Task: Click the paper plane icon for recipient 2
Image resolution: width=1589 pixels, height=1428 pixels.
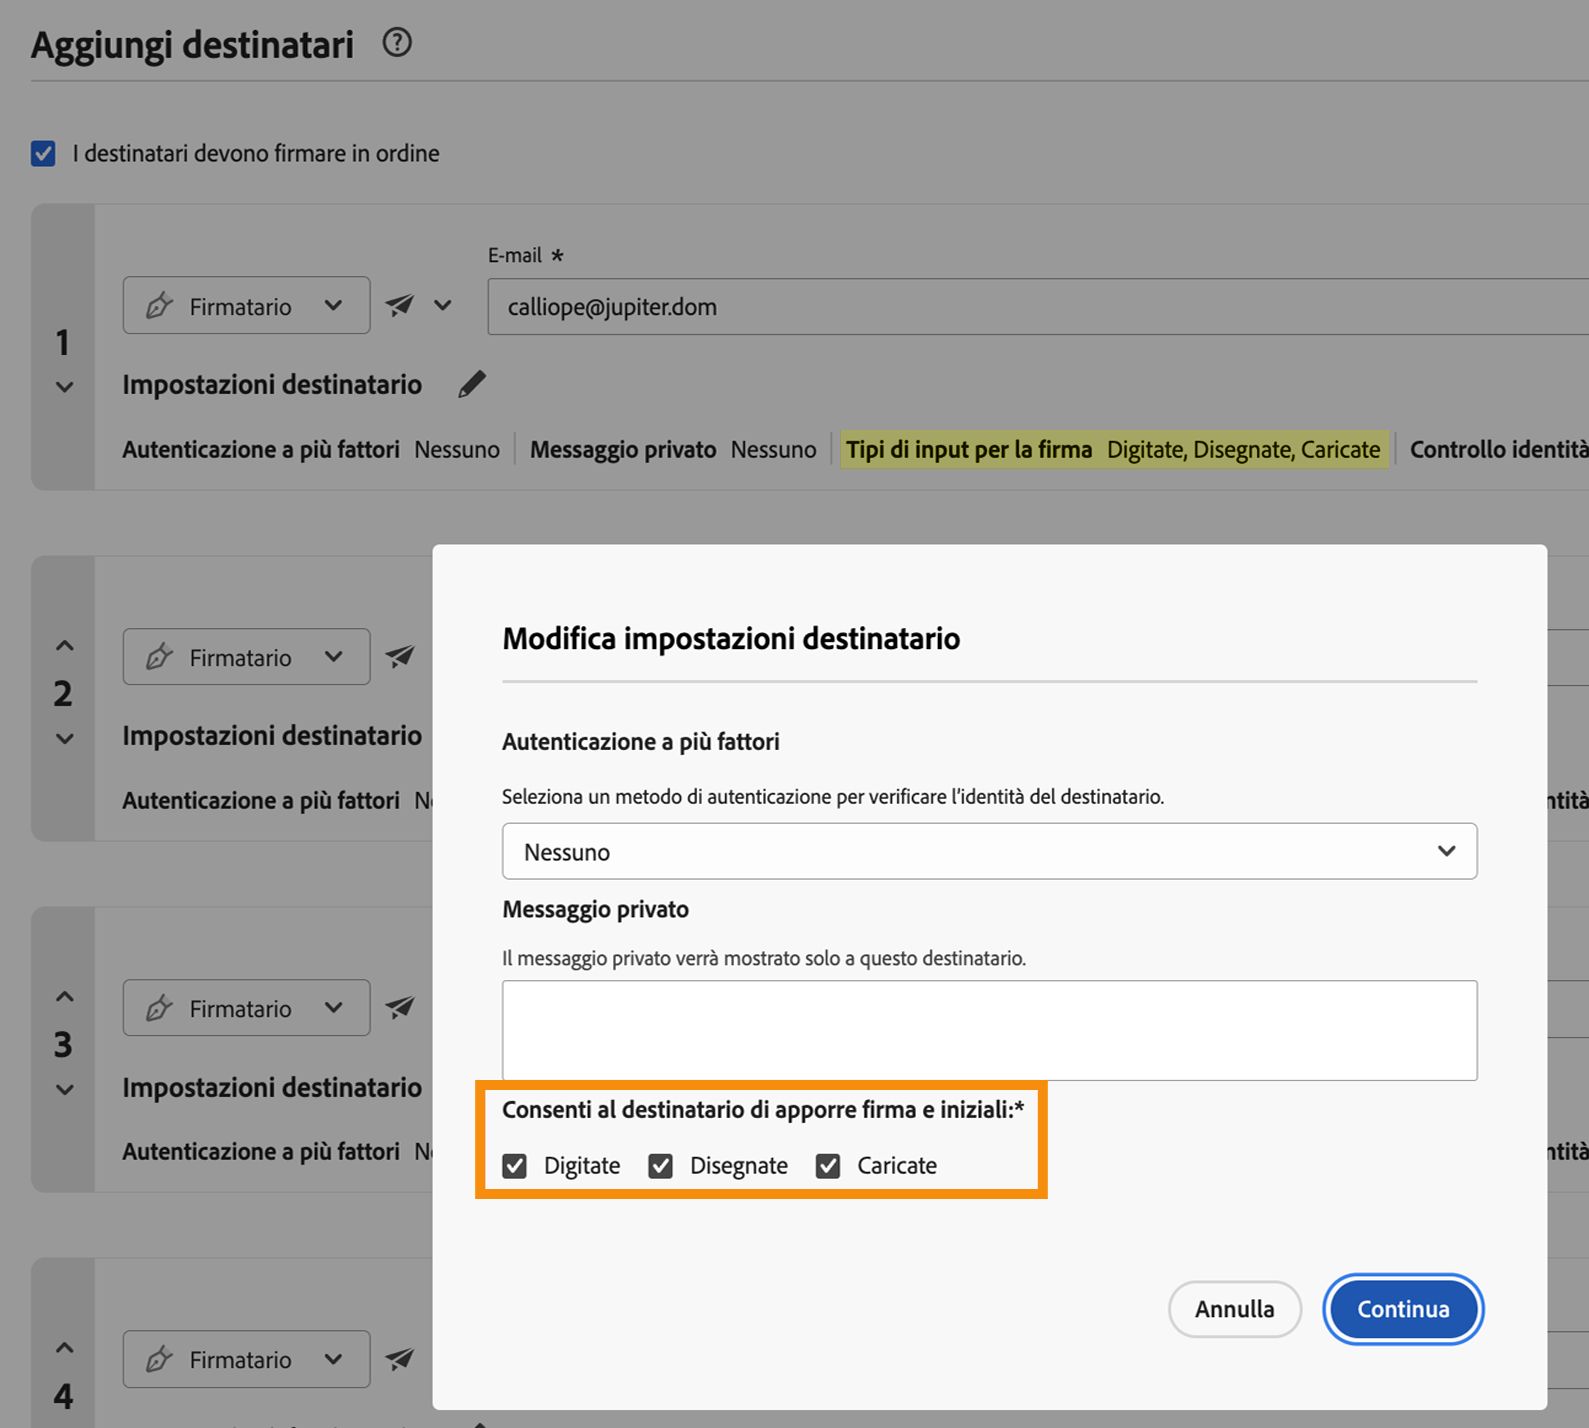Action: coord(400,656)
